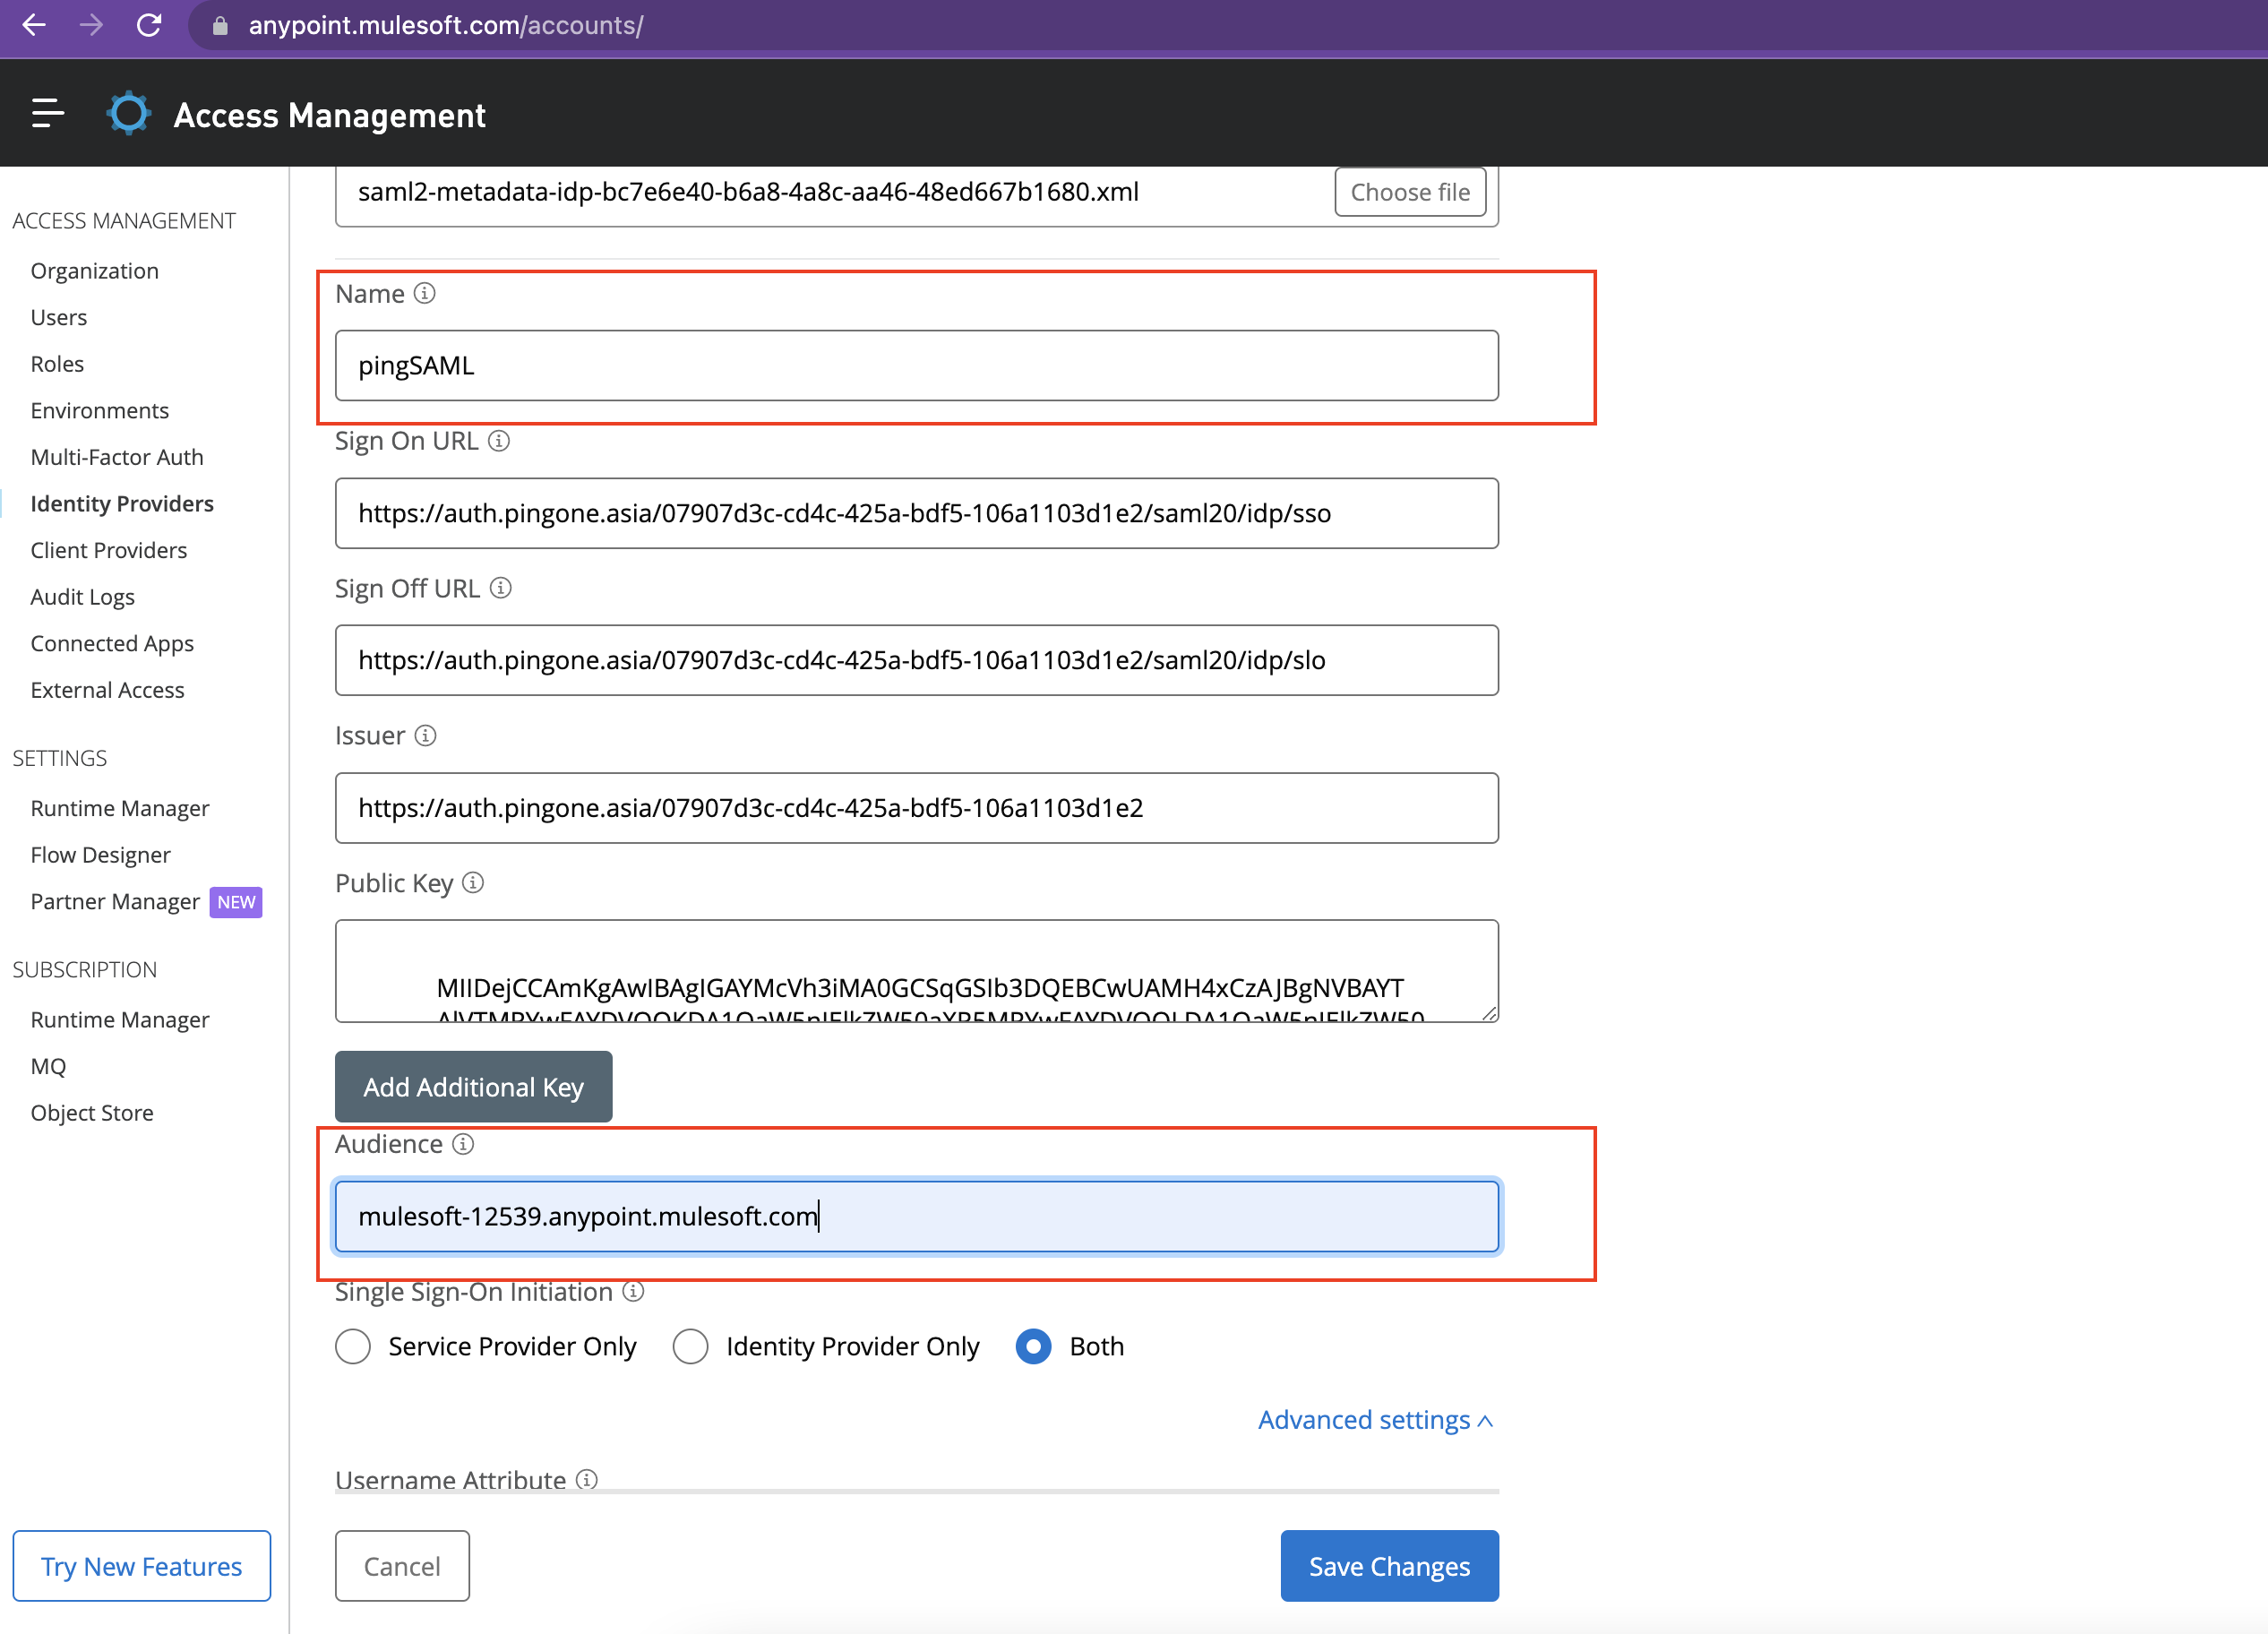Click the Add Additional Key button
This screenshot has height=1634, width=2268.
[473, 1087]
